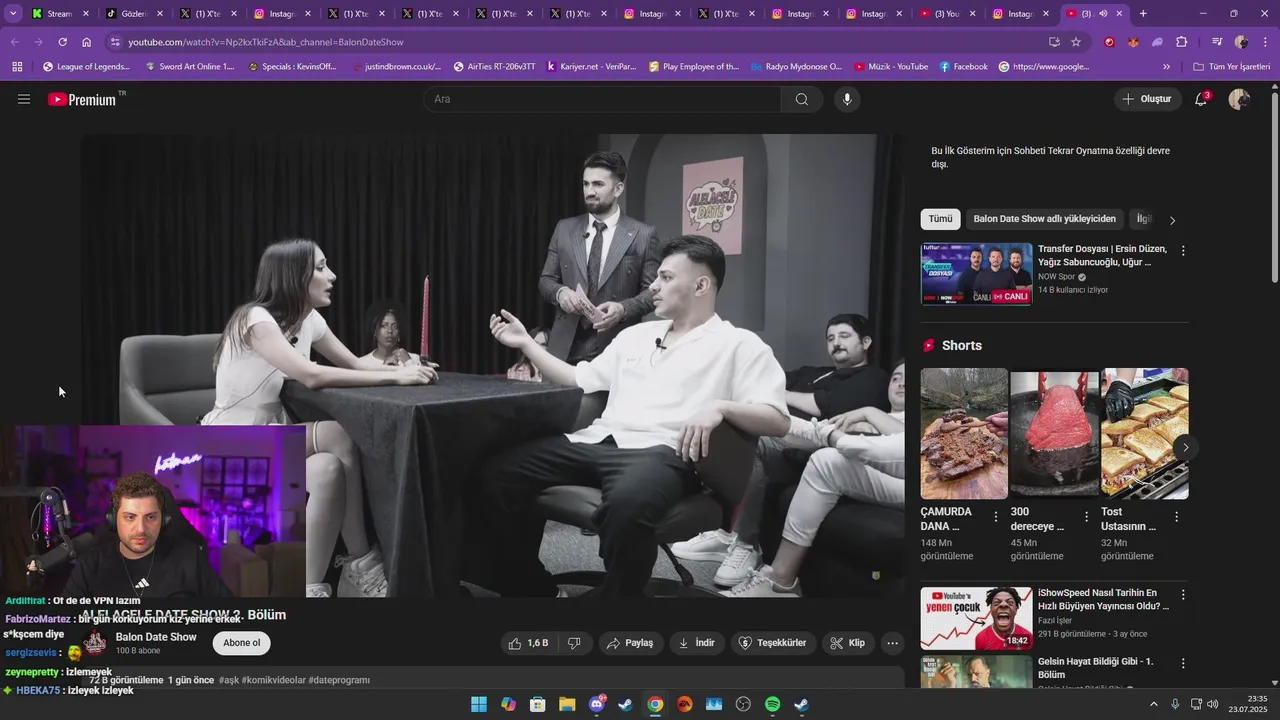This screenshot has width=1280, height=720.
Task: Switch to the (3) You YouTube tab
Action: tap(947, 14)
